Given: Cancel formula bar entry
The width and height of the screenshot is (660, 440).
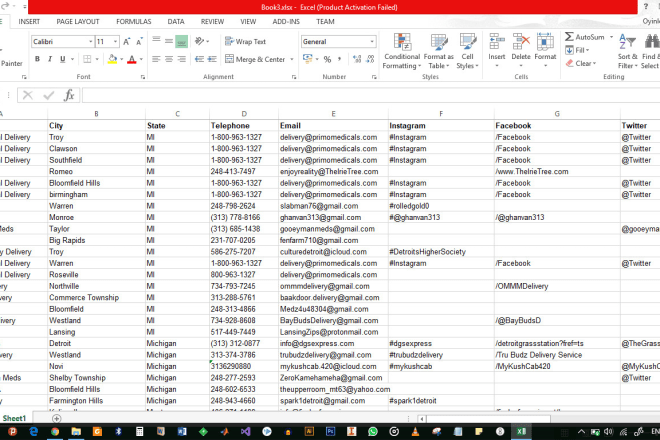Looking at the screenshot, I should [x=28, y=96].
